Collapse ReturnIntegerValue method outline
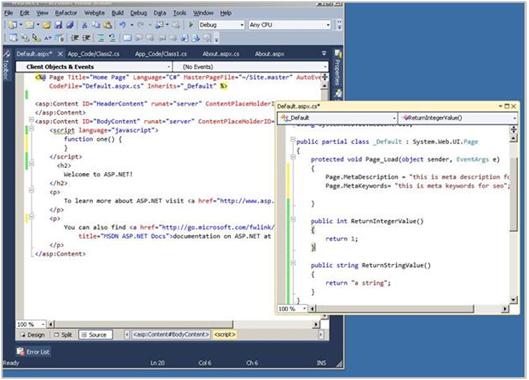This screenshot has height=380, width=529. [x=293, y=219]
